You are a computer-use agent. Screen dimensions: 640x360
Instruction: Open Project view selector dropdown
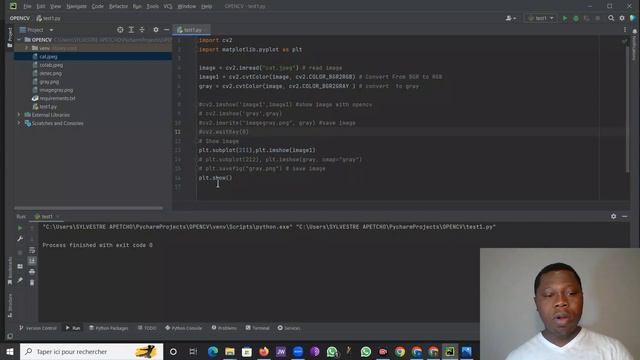pos(37,30)
